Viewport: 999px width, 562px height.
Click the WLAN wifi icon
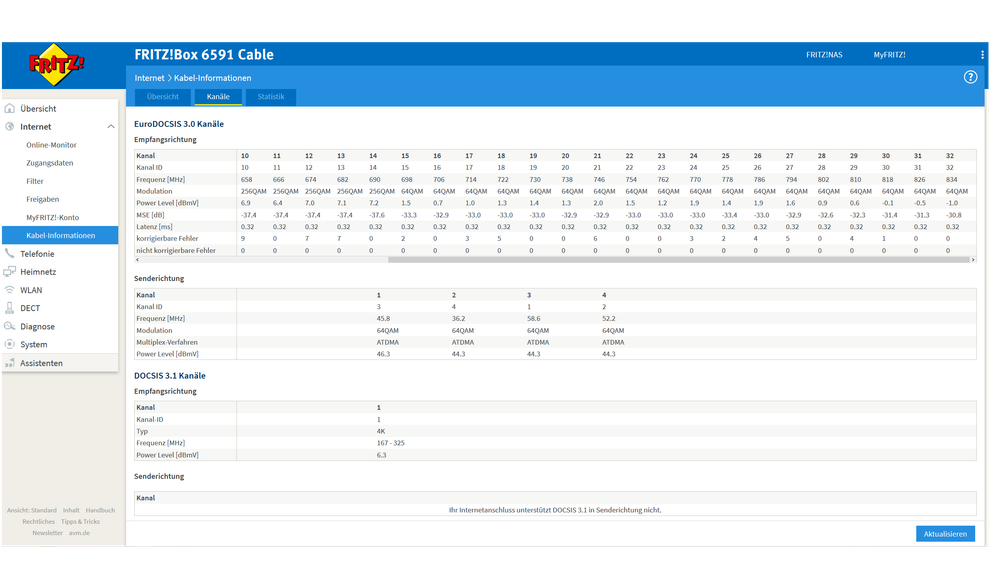(x=10, y=290)
